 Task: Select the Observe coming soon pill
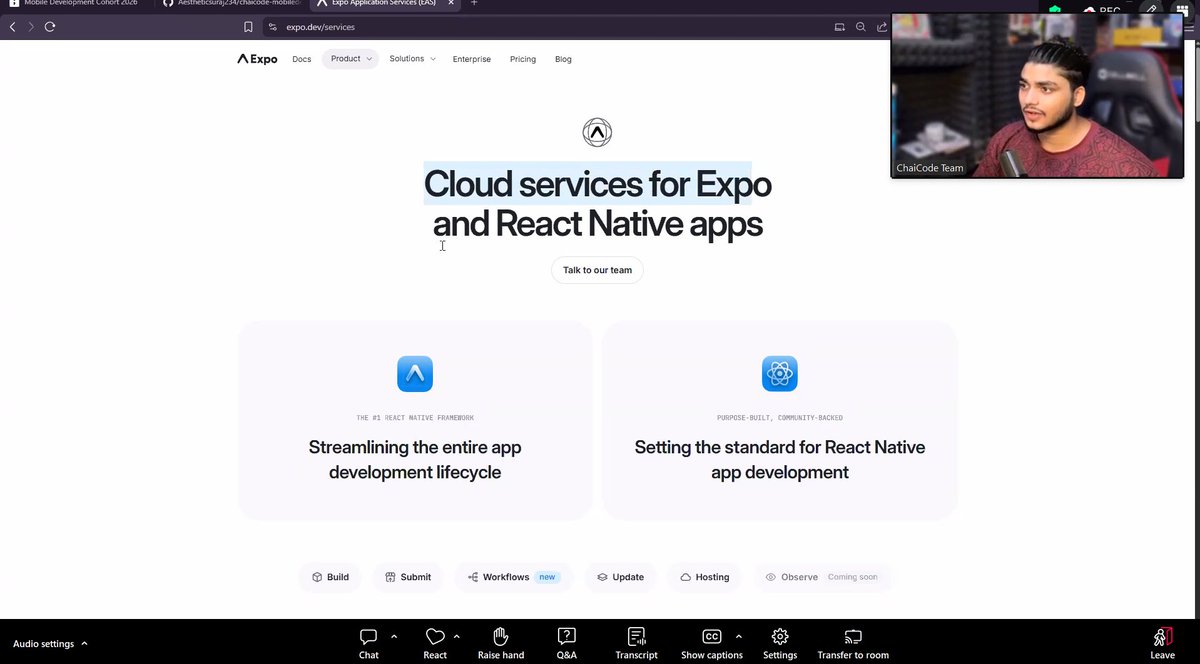822,577
